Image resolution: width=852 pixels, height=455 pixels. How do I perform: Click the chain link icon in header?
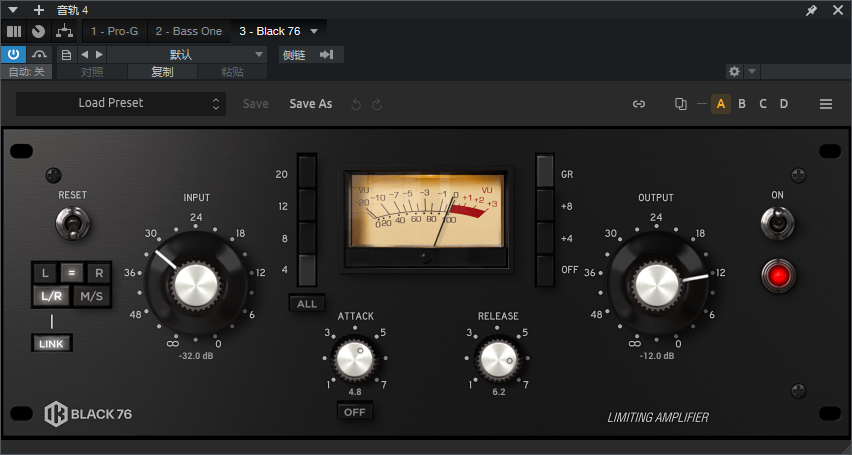click(639, 104)
